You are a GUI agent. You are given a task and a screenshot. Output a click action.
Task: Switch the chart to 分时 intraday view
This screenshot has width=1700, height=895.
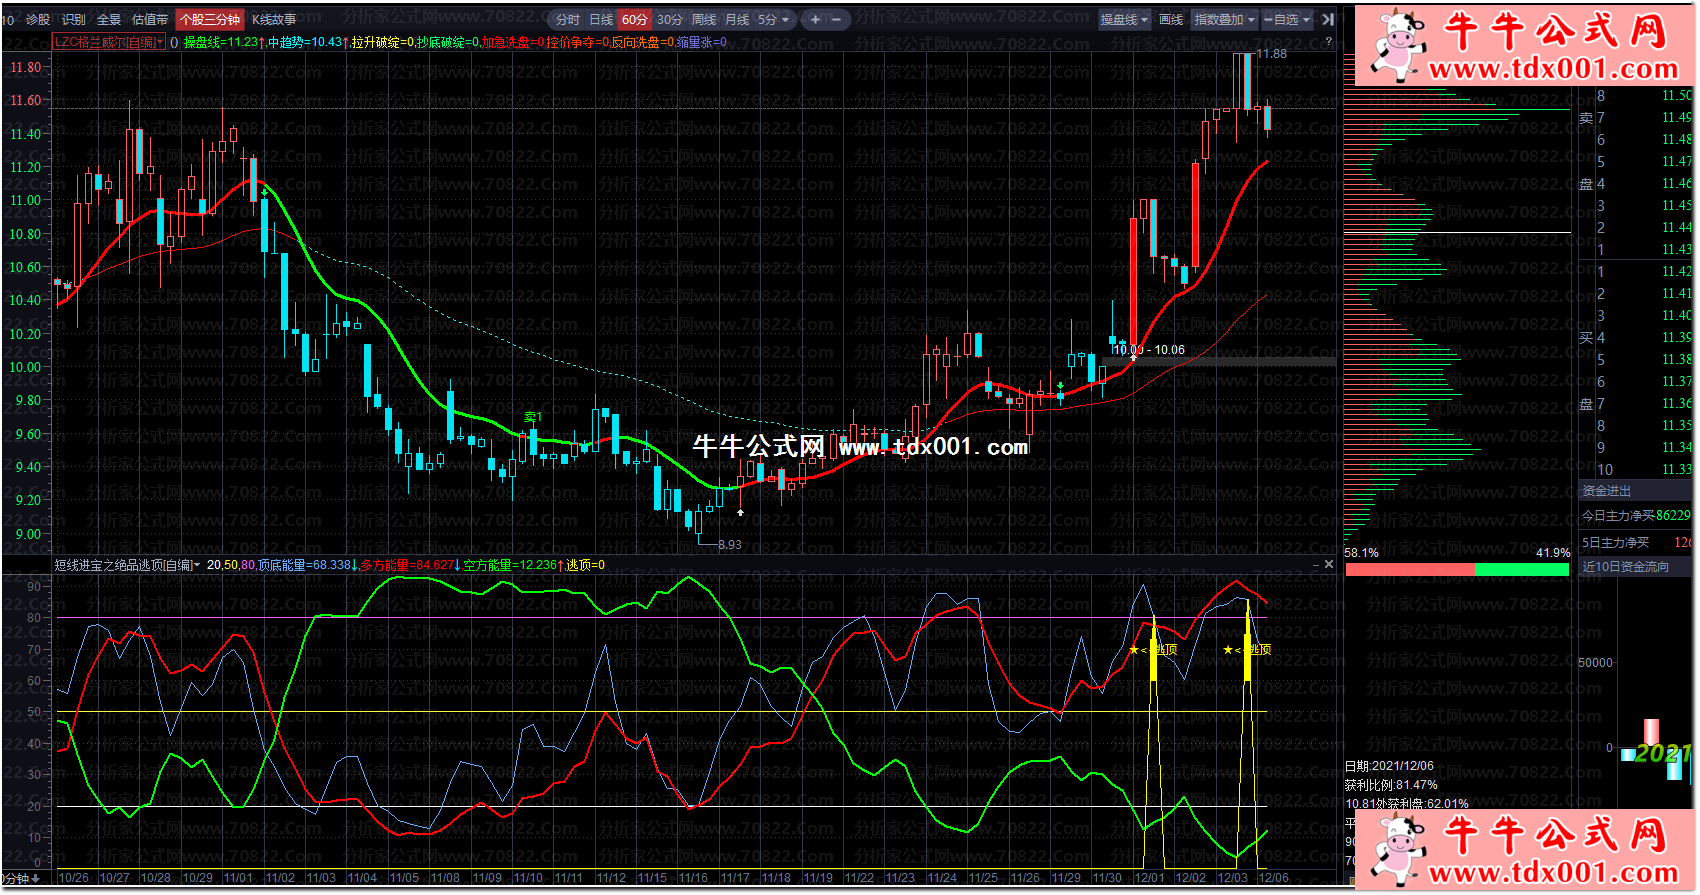pos(568,19)
